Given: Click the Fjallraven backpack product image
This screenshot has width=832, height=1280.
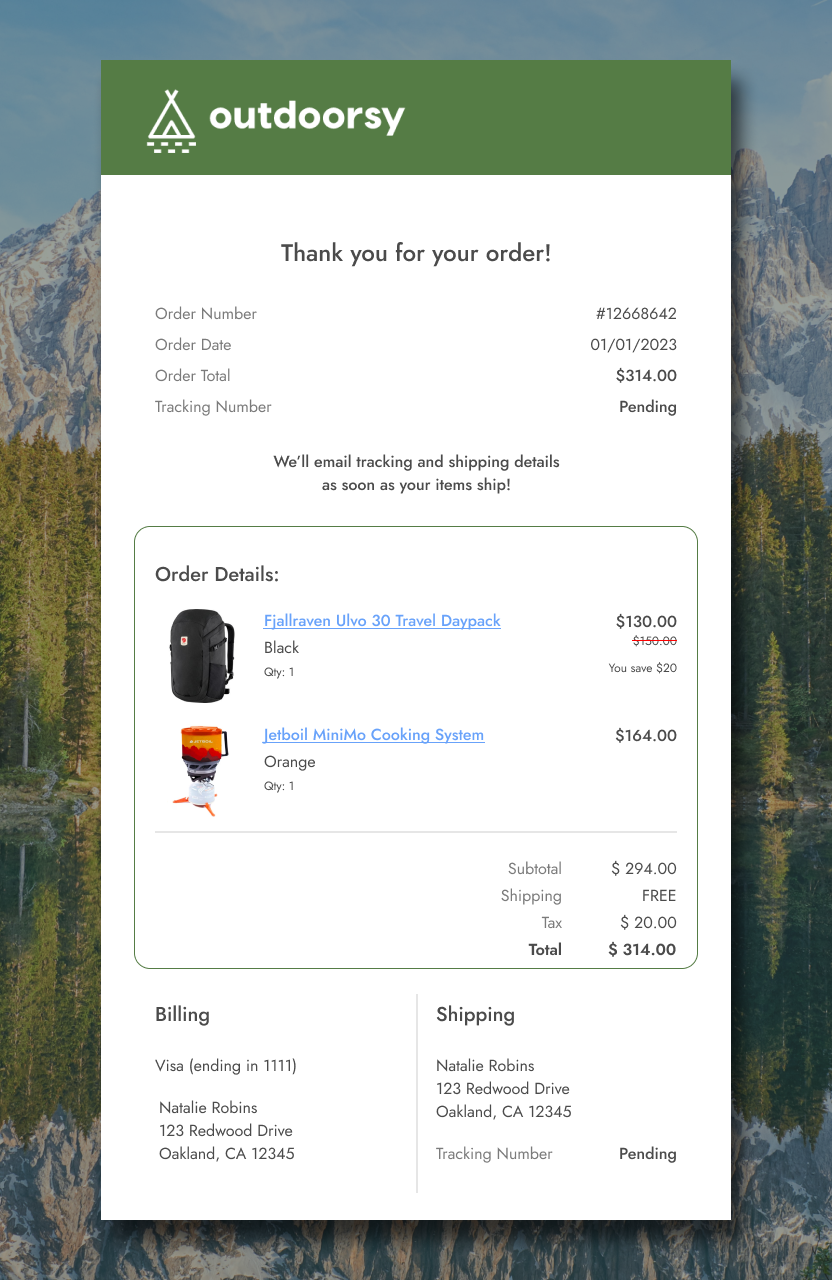Looking at the screenshot, I should 200,655.
